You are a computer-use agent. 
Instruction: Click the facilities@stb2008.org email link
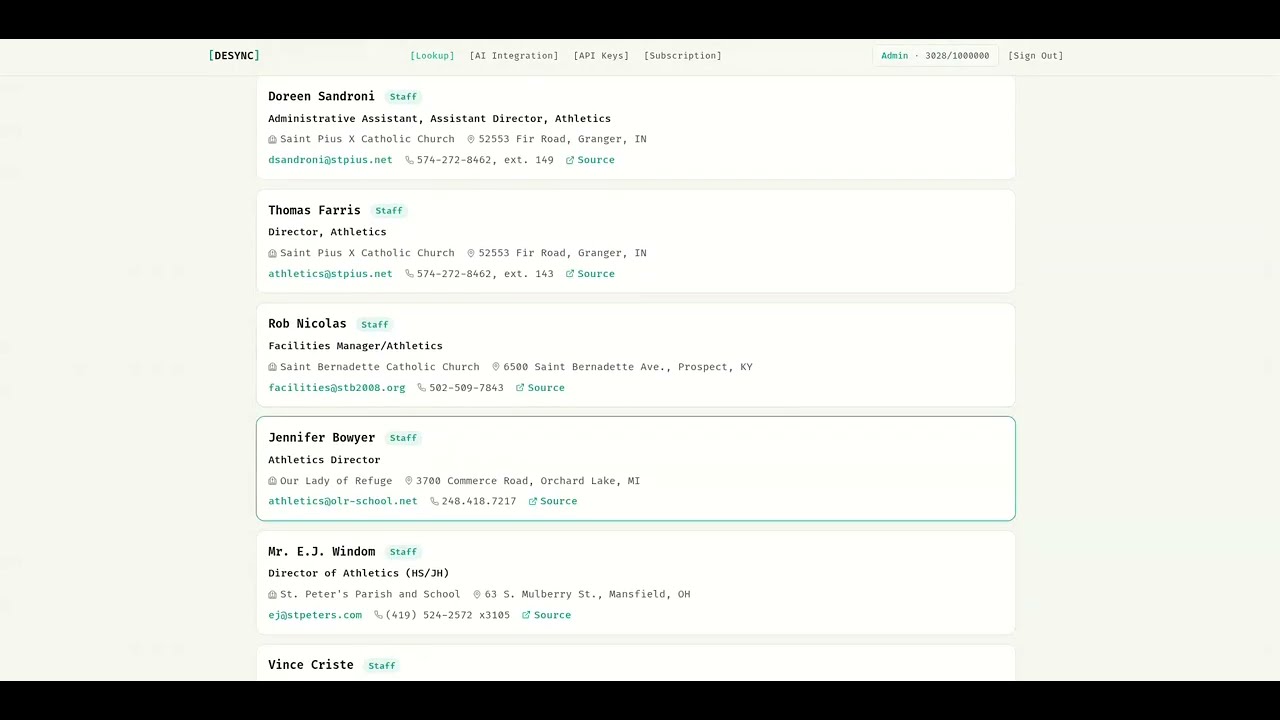click(x=337, y=388)
